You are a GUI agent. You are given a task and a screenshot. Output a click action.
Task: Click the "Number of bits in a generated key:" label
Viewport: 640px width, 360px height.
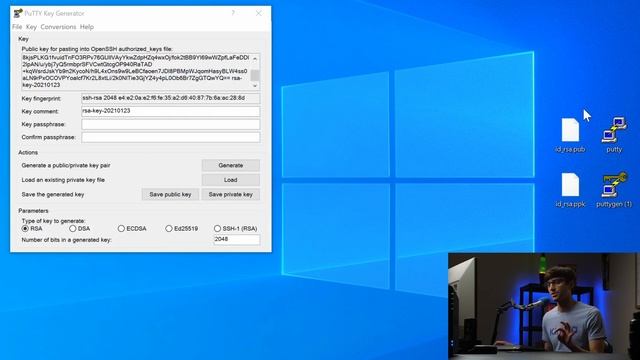tap(67, 240)
